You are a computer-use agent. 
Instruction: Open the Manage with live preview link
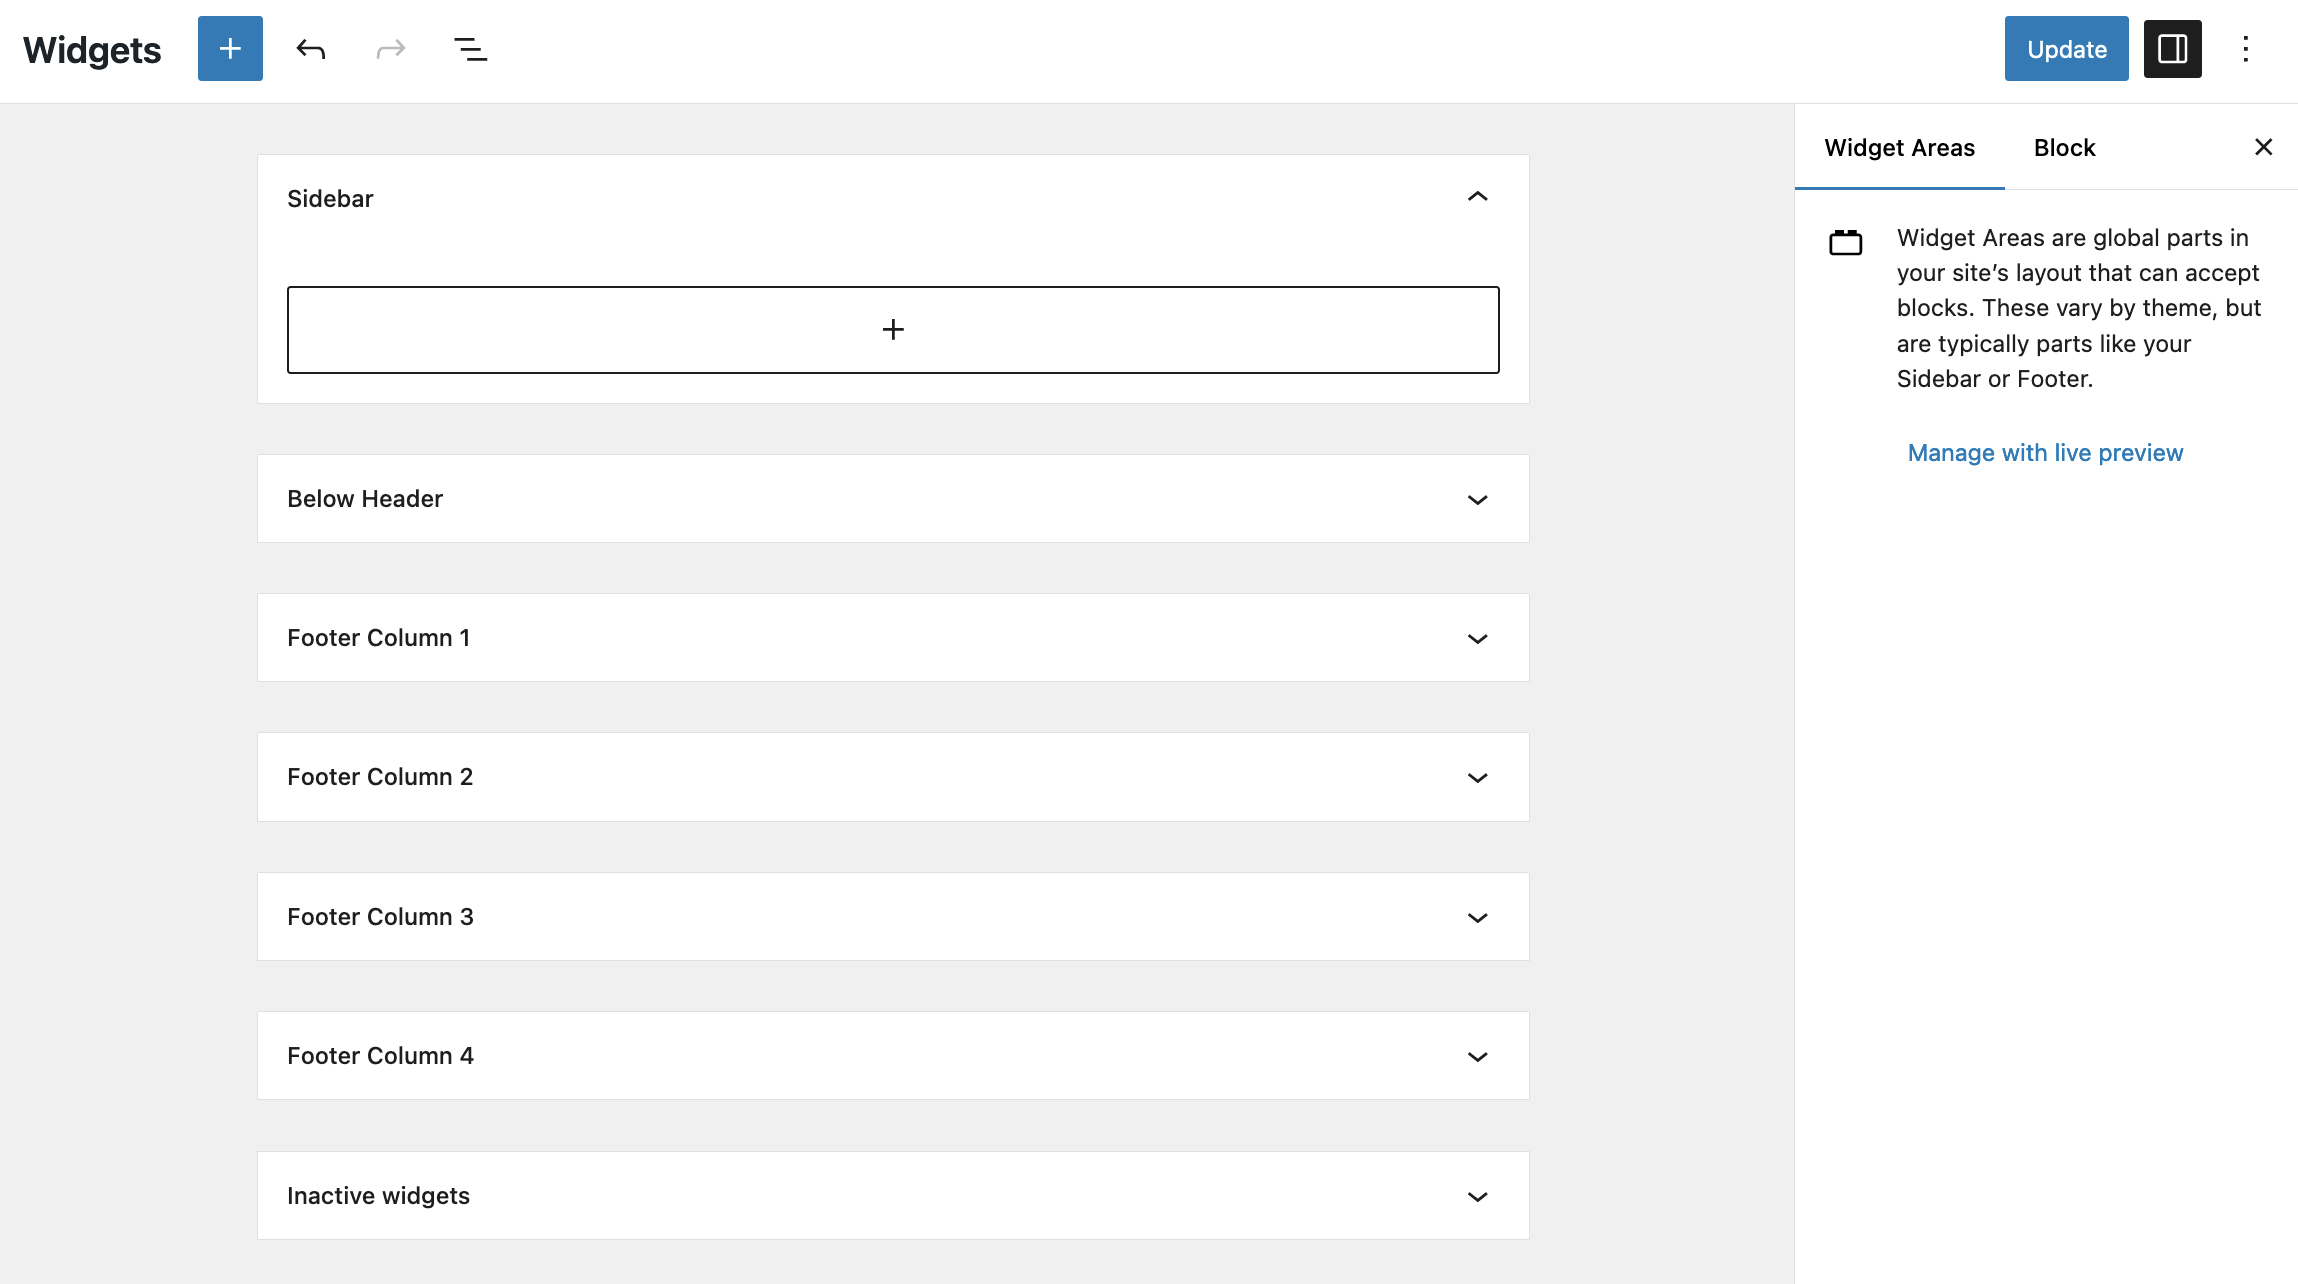[x=2045, y=453]
